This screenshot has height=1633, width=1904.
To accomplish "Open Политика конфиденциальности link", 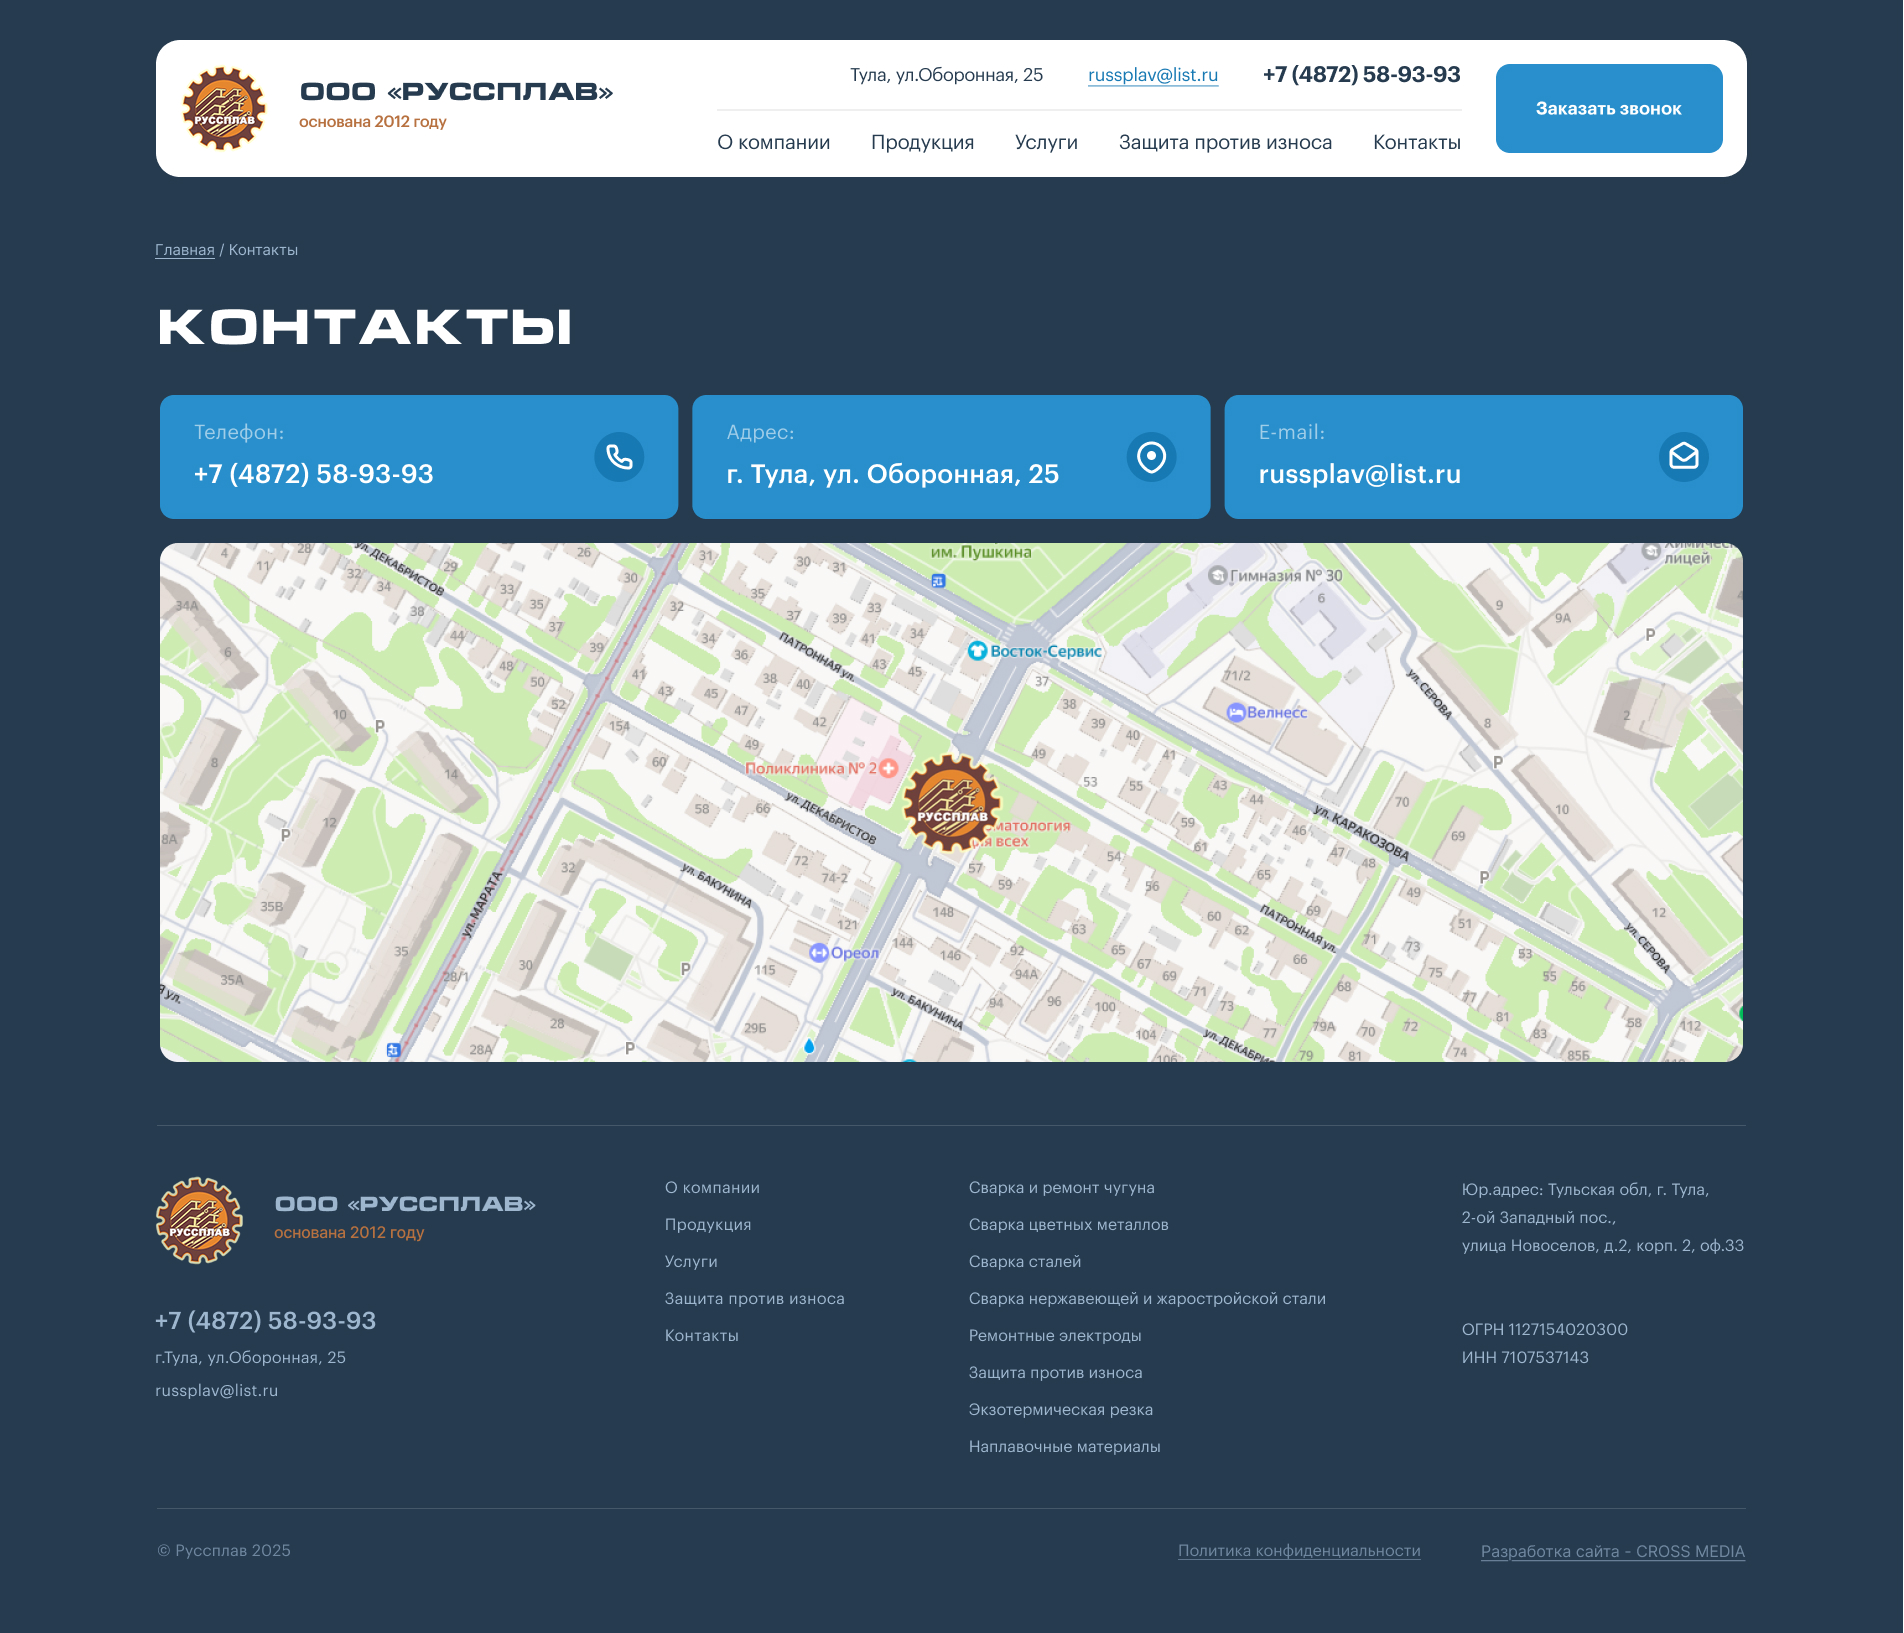I will click(1299, 1551).
